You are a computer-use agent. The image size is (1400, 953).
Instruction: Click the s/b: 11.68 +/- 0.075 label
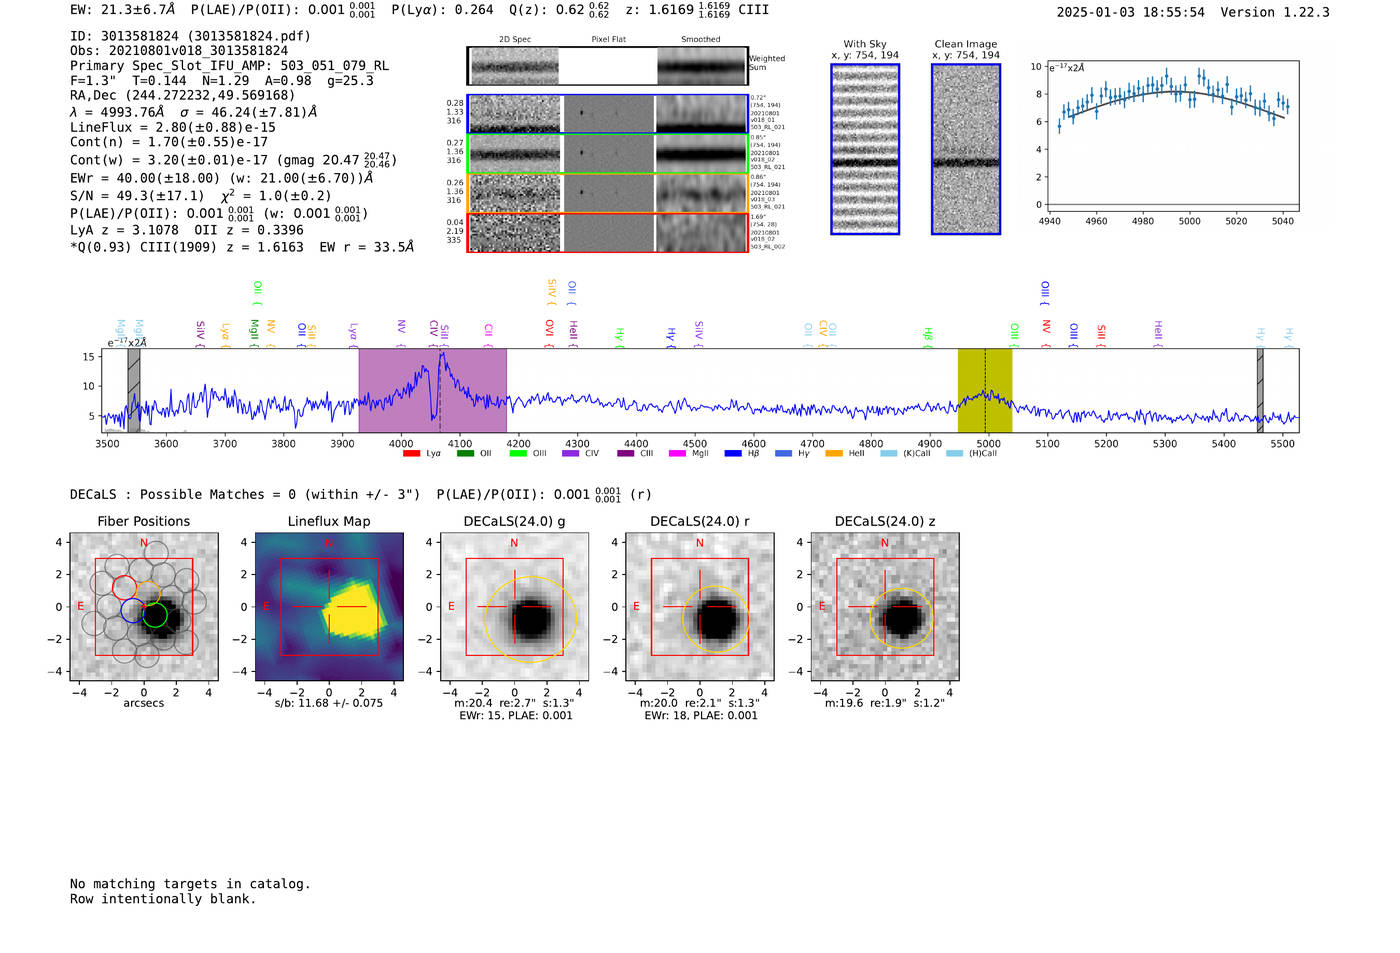coord(329,703)
